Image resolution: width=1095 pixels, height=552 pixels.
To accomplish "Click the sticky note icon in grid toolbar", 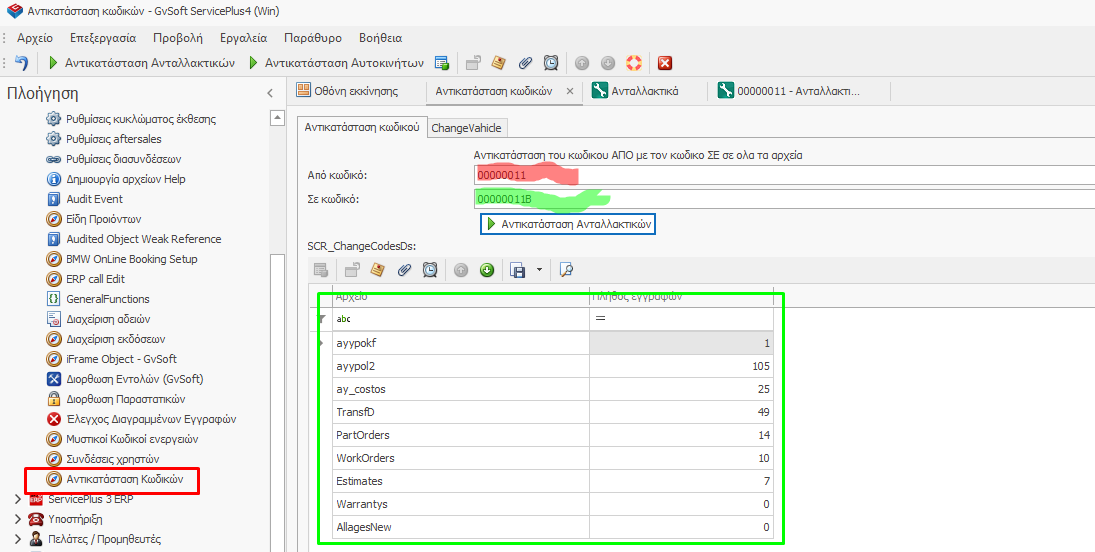I will tap(378, 270).
